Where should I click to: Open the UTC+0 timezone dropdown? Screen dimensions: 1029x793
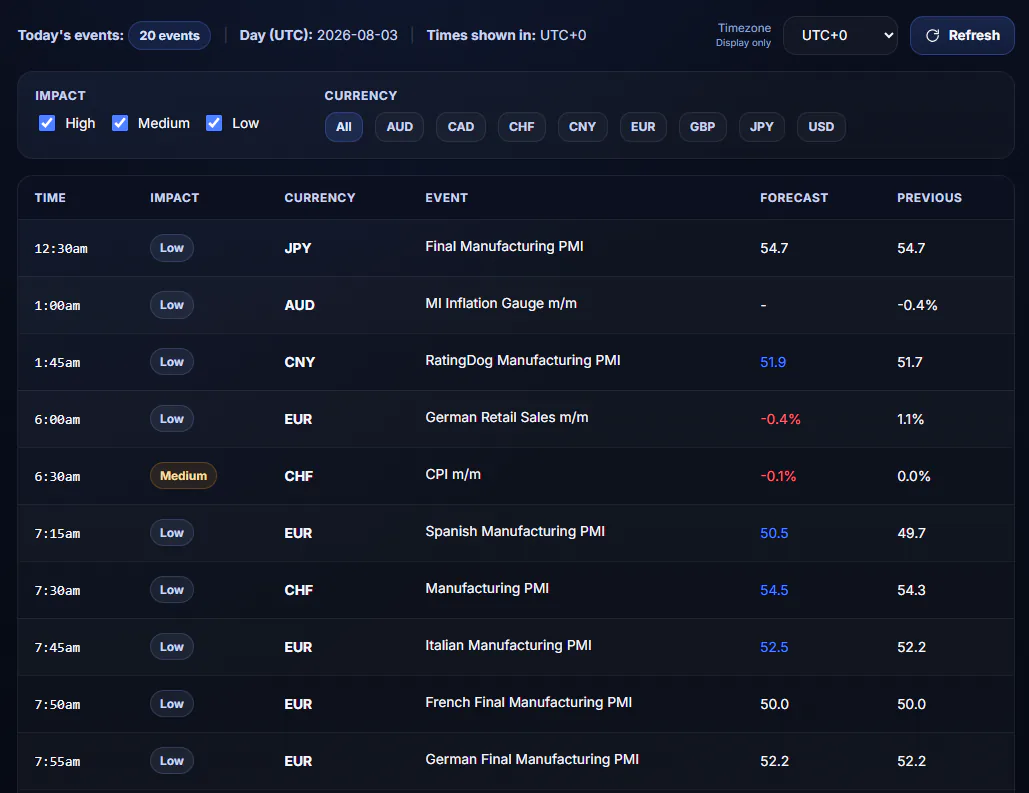pyautogui.click(x=840, y=35)
